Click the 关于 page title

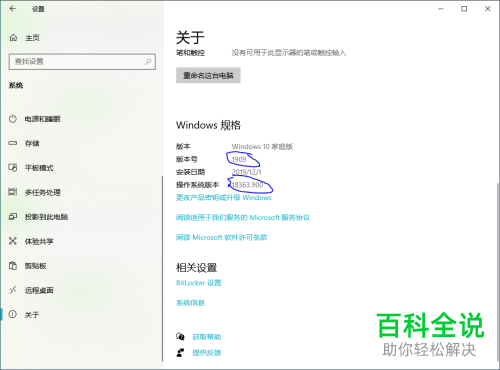coord(190,37)
